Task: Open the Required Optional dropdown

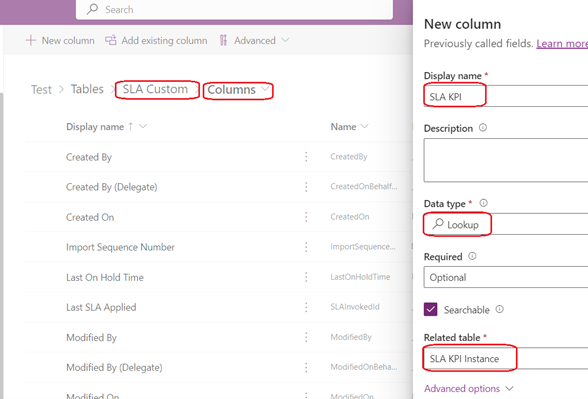Action: (506, 277)
